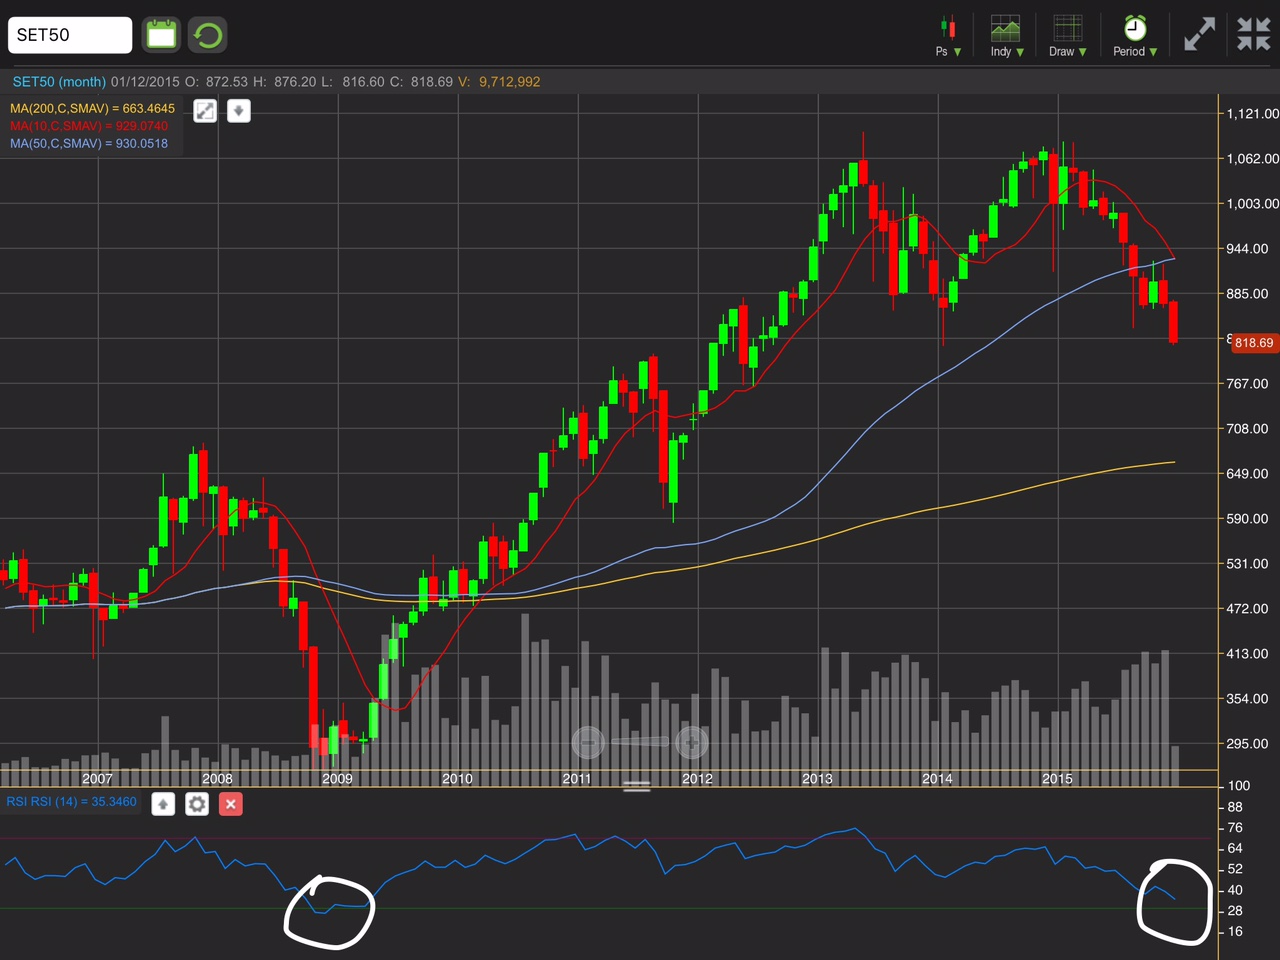The image size is (1280, 960).
Task: Click the SET50 symbol input field
Action: pyautogui.click(x=70, y=35)
